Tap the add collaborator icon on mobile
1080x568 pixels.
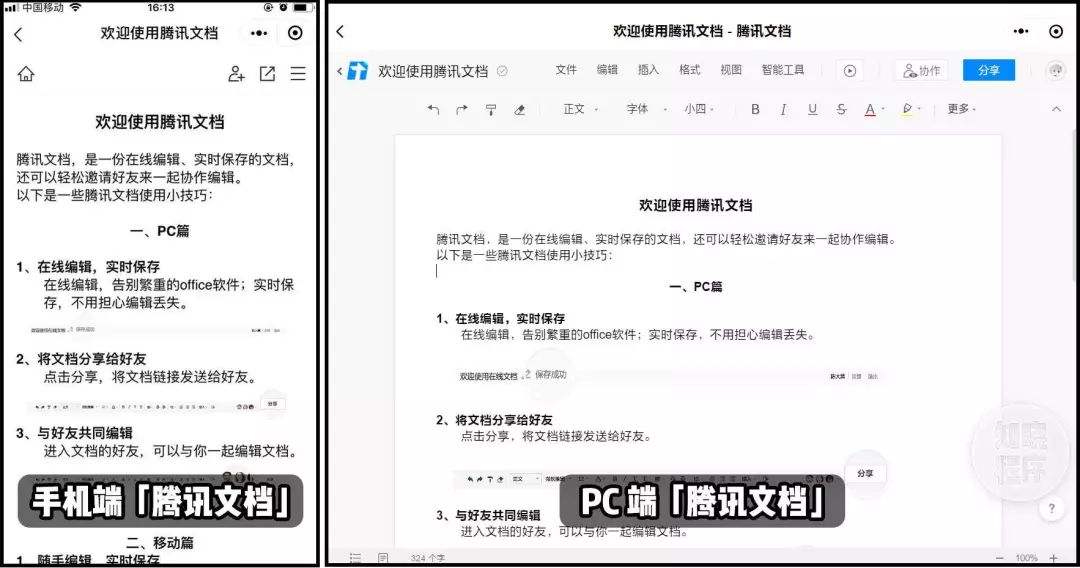pyautogui.click(x=236, y=74)
